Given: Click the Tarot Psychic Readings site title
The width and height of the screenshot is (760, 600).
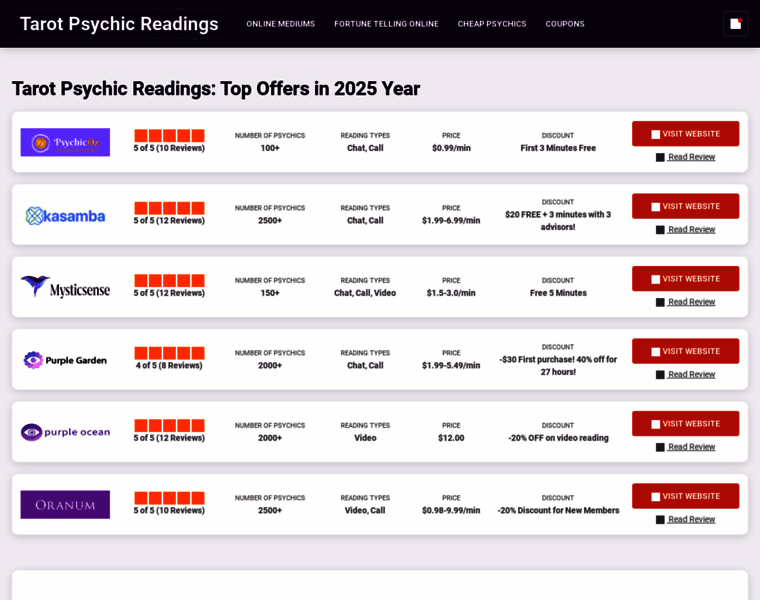Looking at the screenshot, I should [119, 24].
